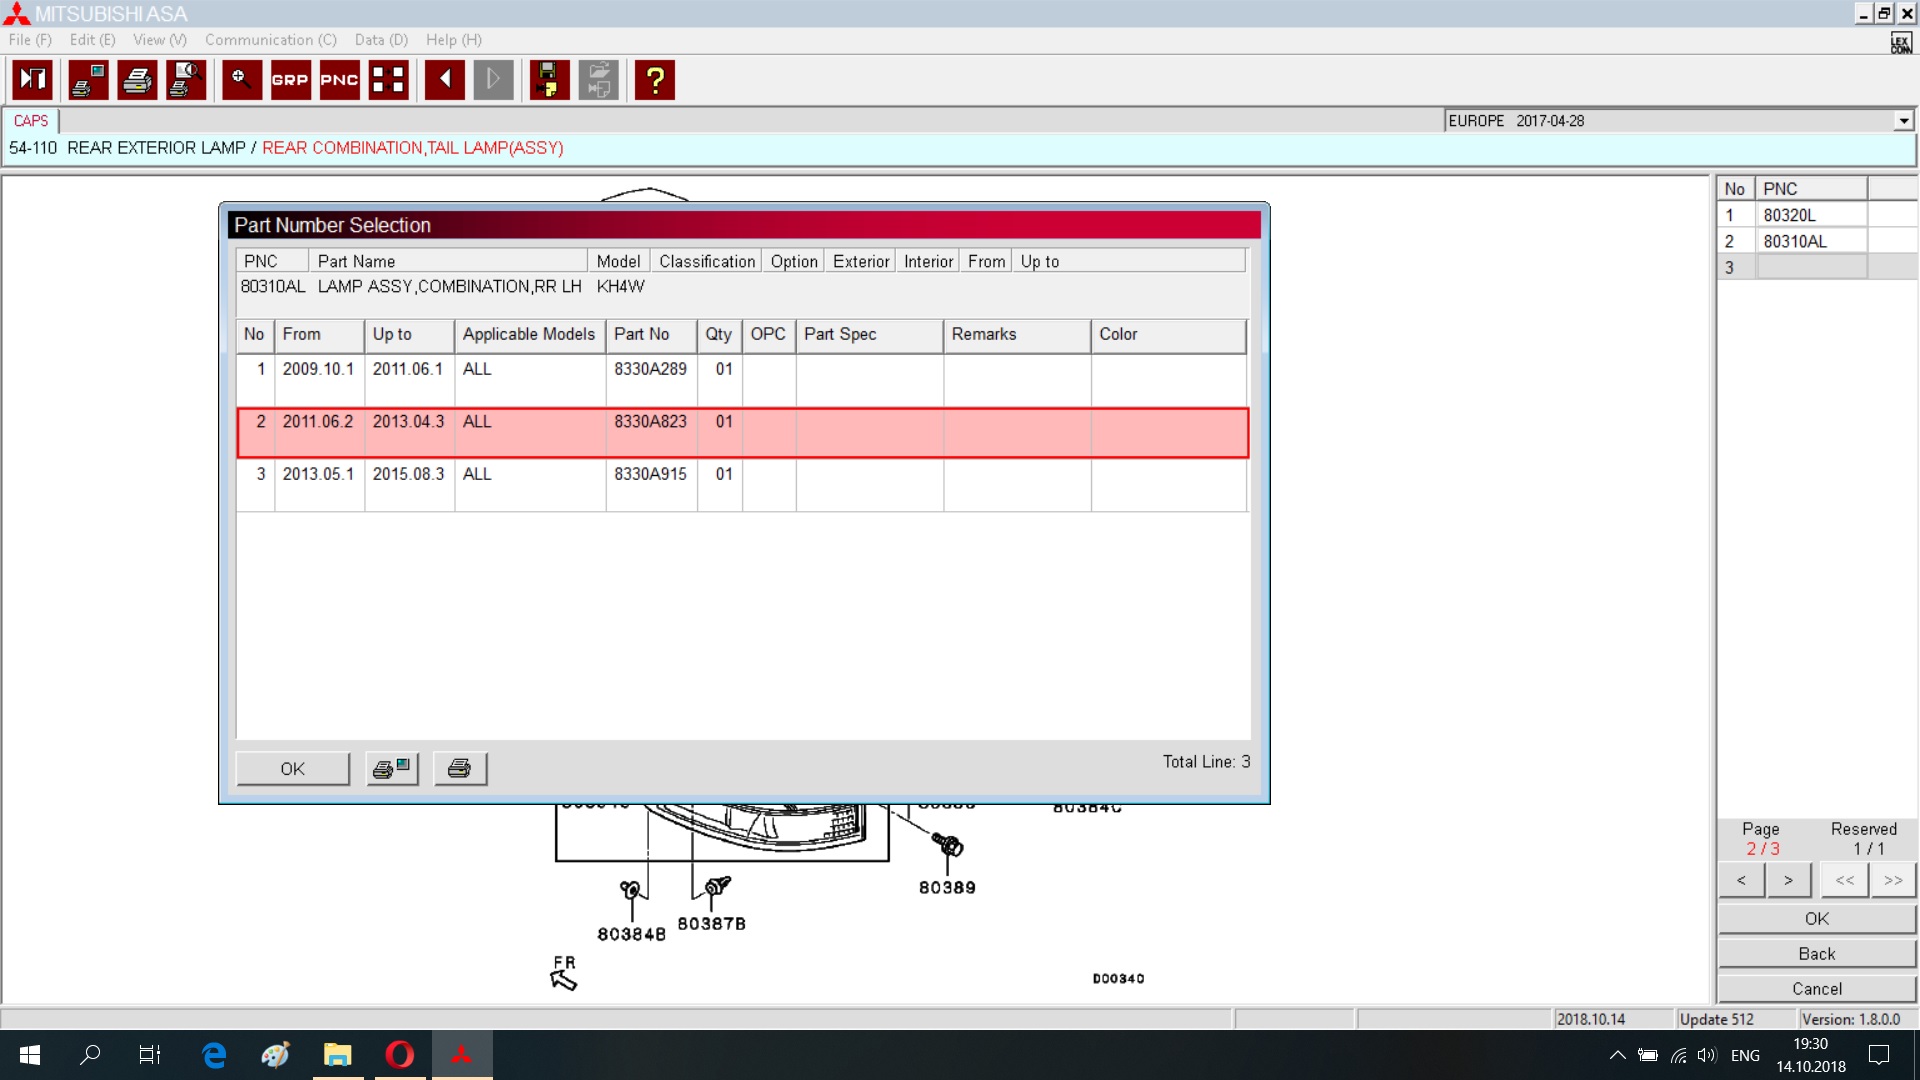The width and height of the screenshot is (1920, 1080).
Task: Click the zoom magnifier toolbar icon
Action: [x=241, y=80]
